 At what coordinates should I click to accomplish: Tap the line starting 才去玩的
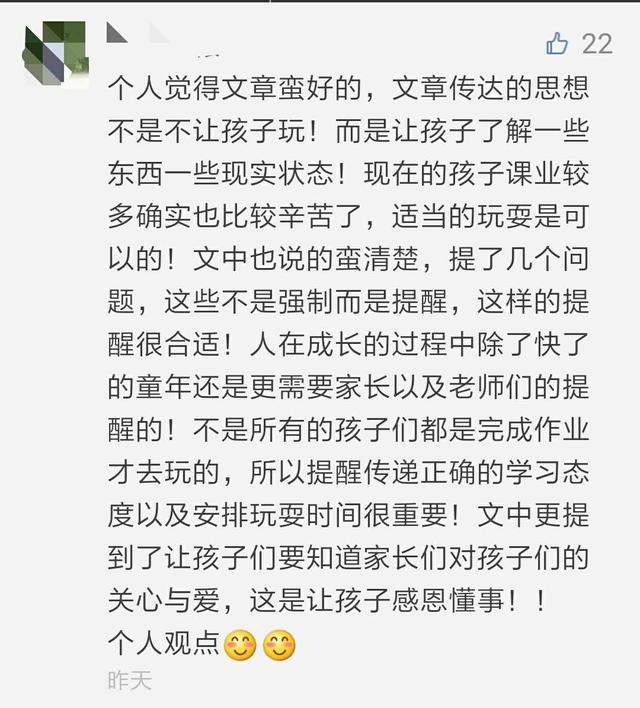(x=348, y=473)
